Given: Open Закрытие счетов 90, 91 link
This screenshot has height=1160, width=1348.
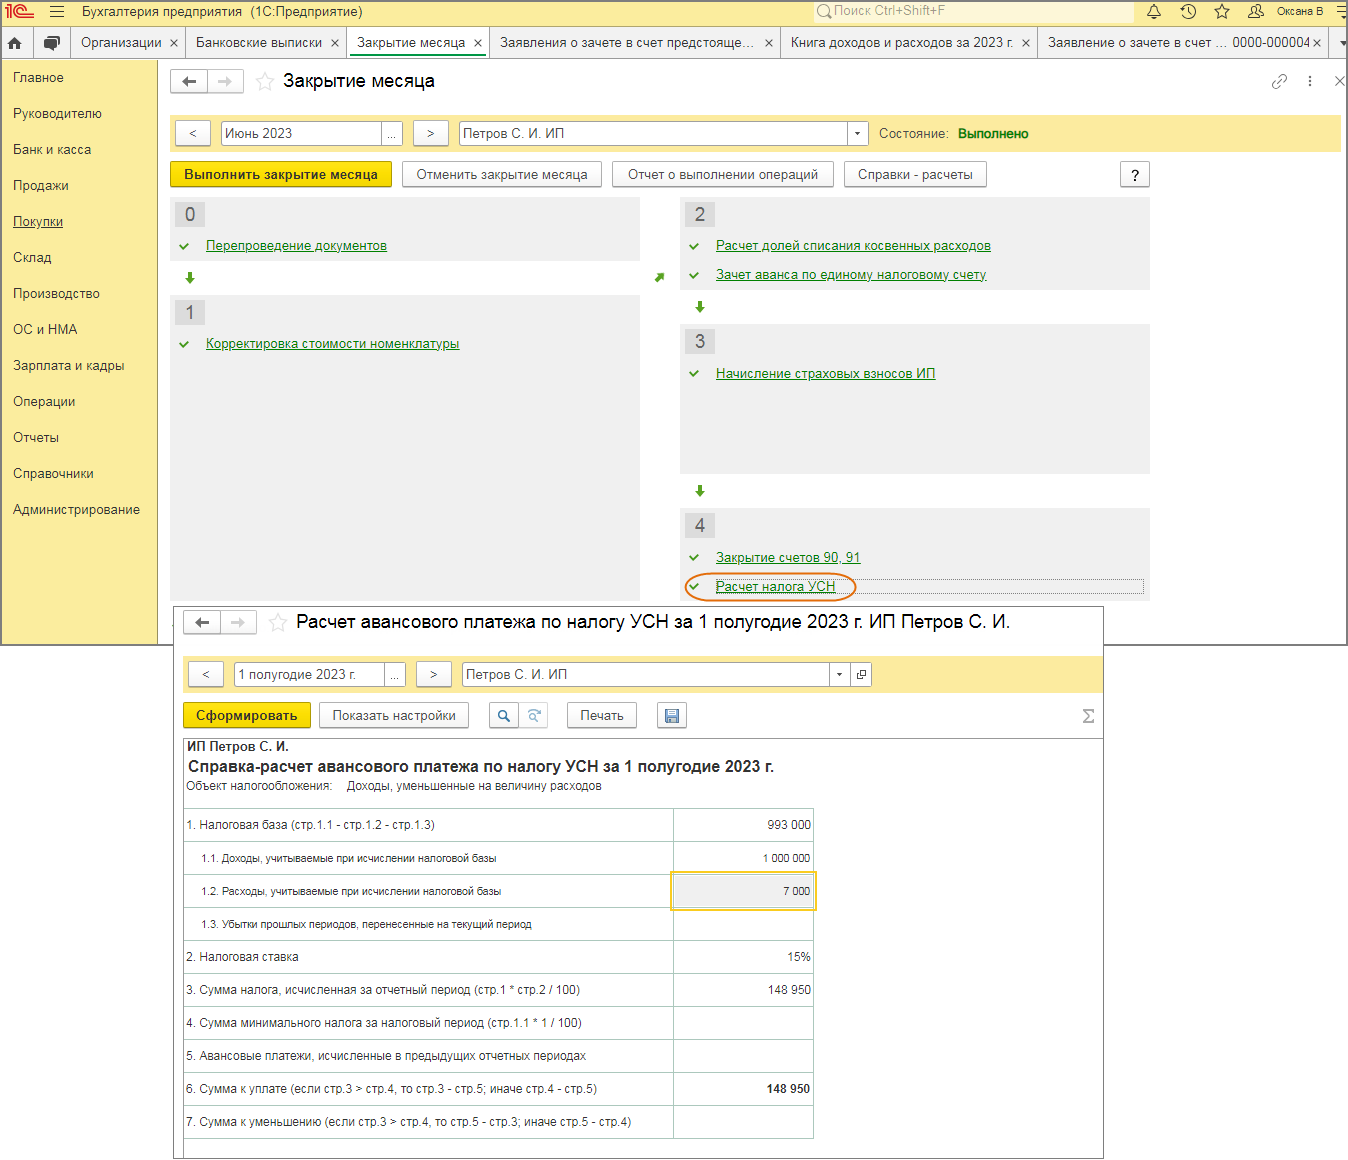Looking at the screenshot, I should (x=788, y=557).
